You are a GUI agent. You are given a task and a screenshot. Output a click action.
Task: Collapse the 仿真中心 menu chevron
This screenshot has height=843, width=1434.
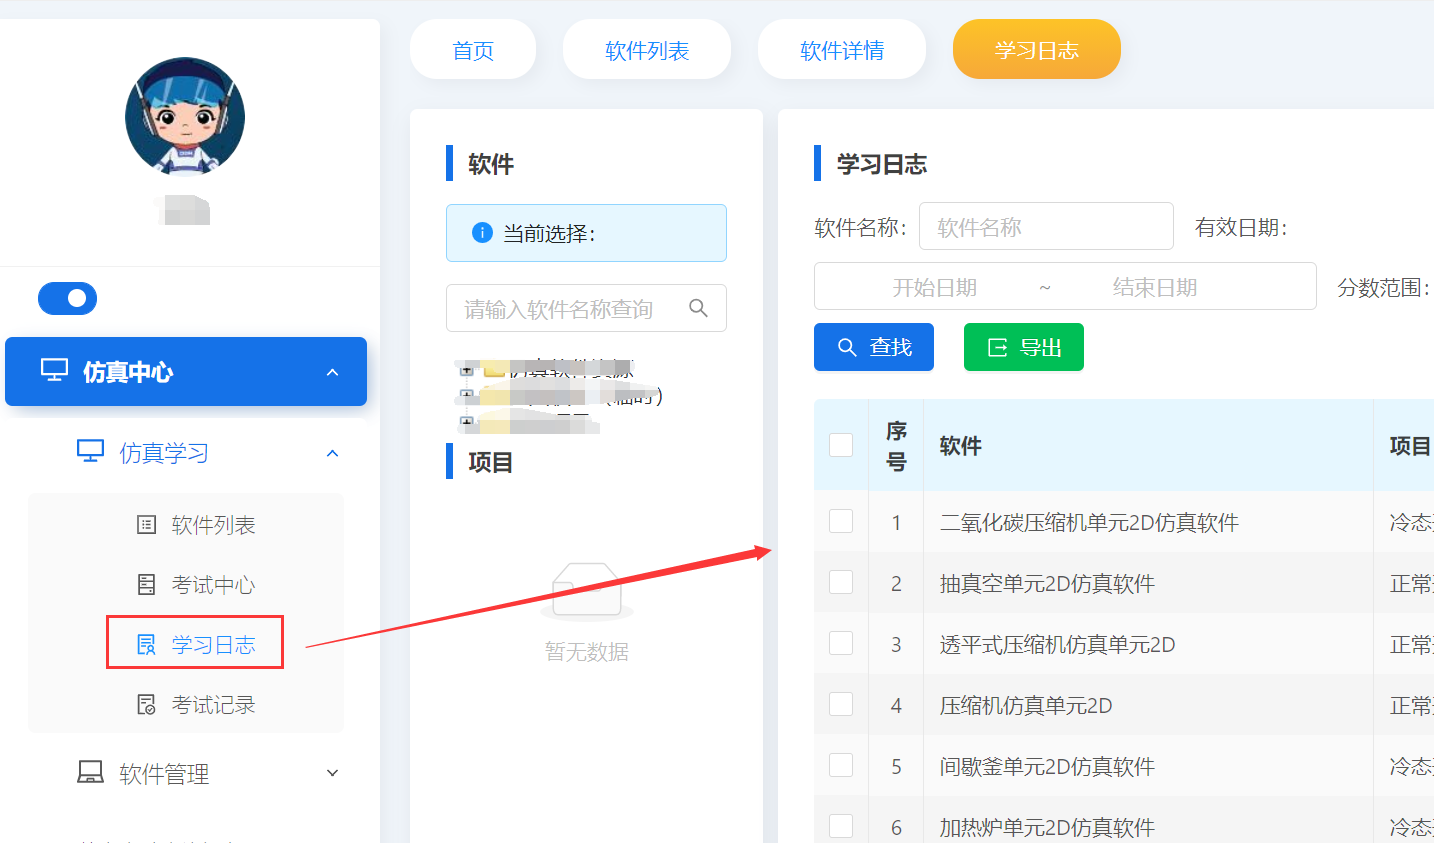pos(333,372)
